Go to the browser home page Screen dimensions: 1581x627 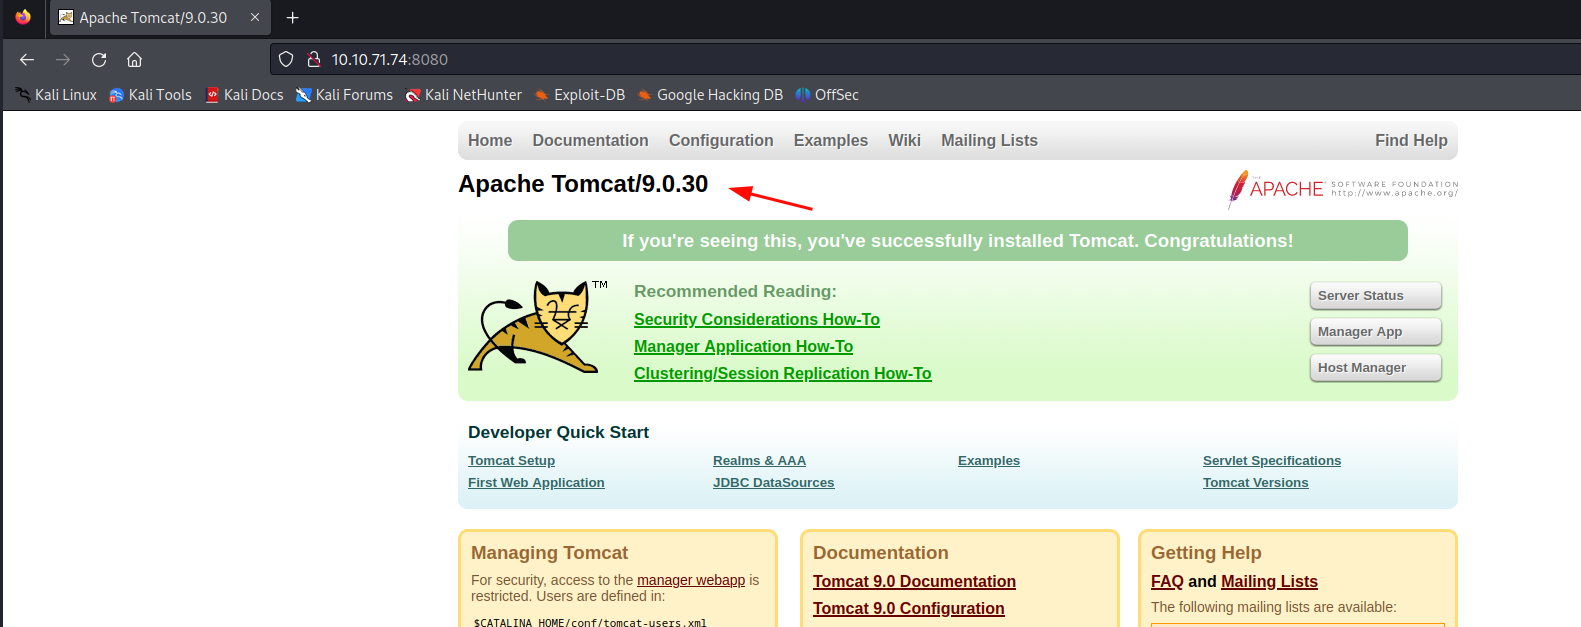(x=135, y=60)
